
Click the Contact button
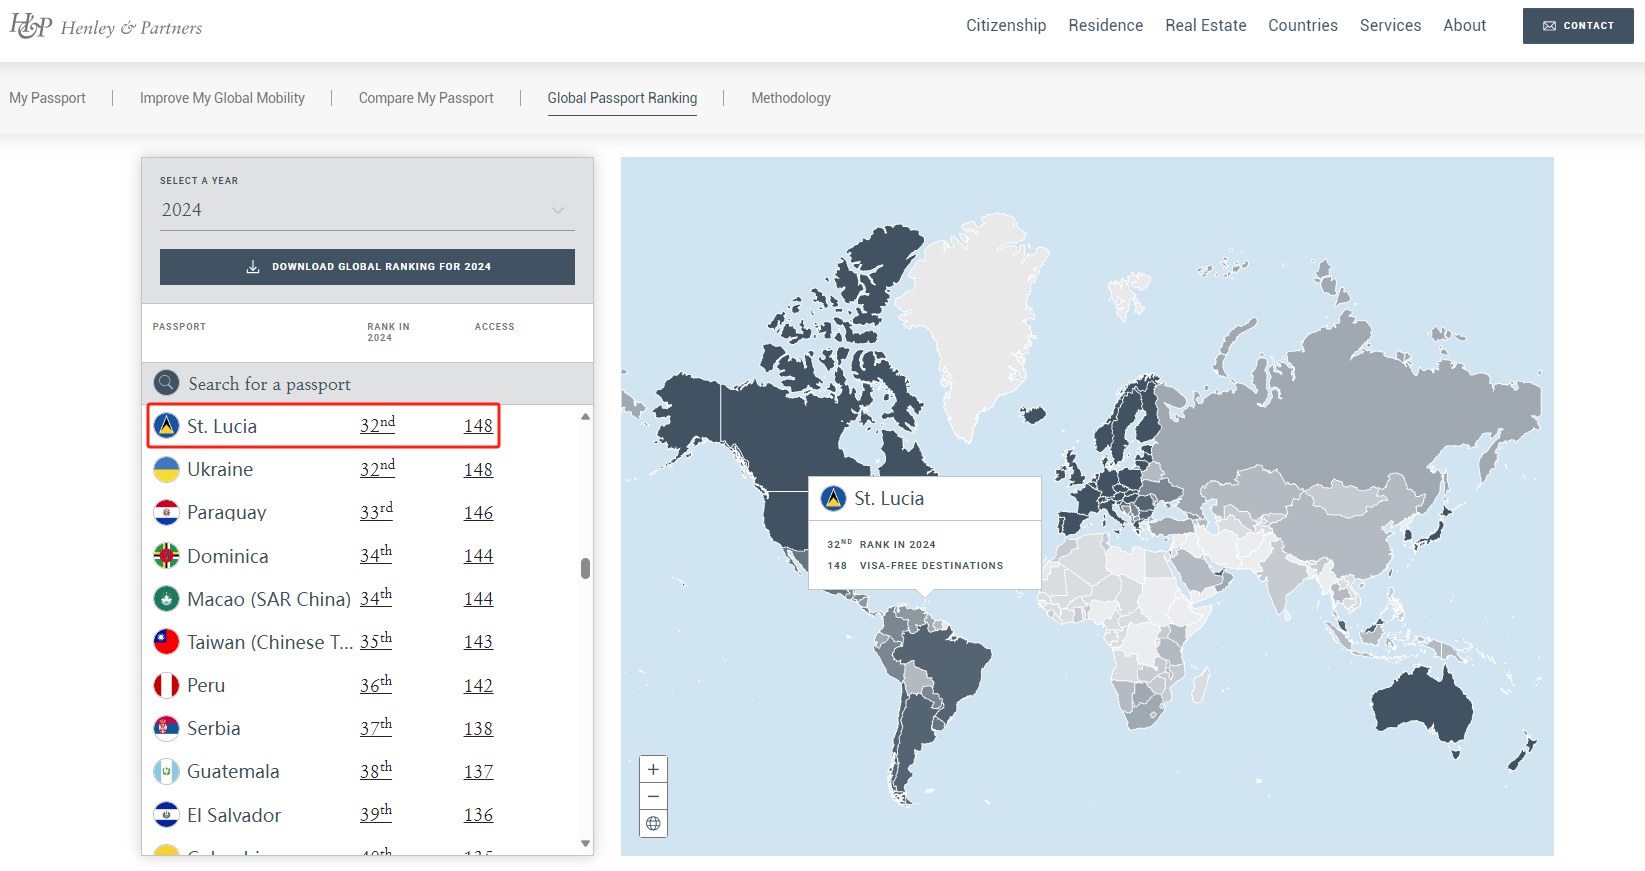pyautogui.click(x=1577, y=26)
